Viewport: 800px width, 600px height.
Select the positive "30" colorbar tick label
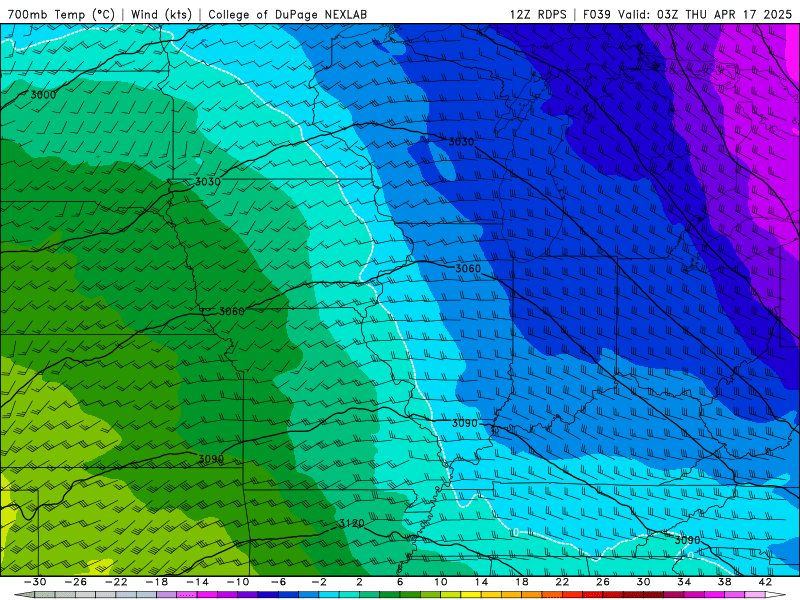(643, 582)
